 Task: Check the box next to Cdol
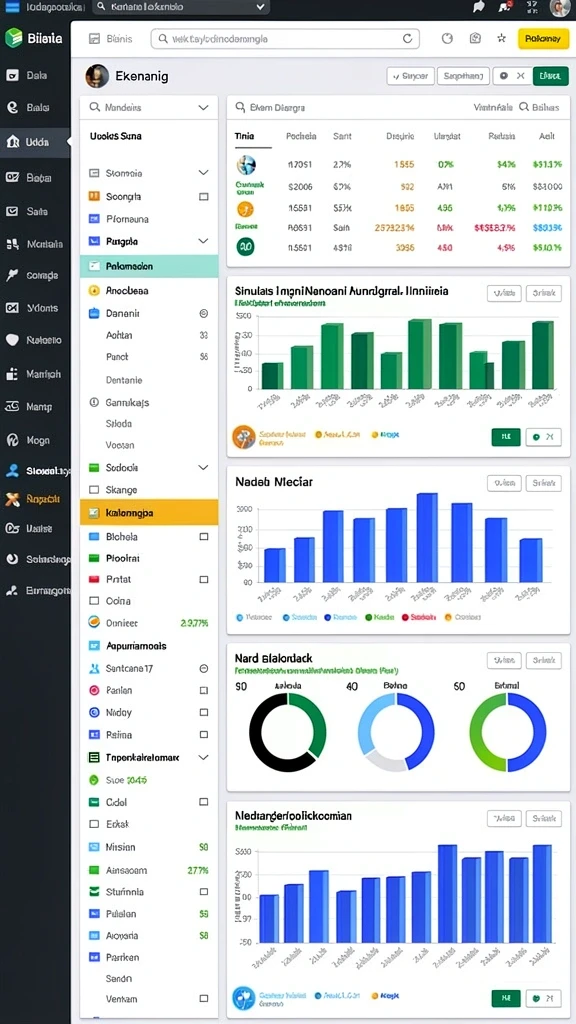click(x=204, y=802)
